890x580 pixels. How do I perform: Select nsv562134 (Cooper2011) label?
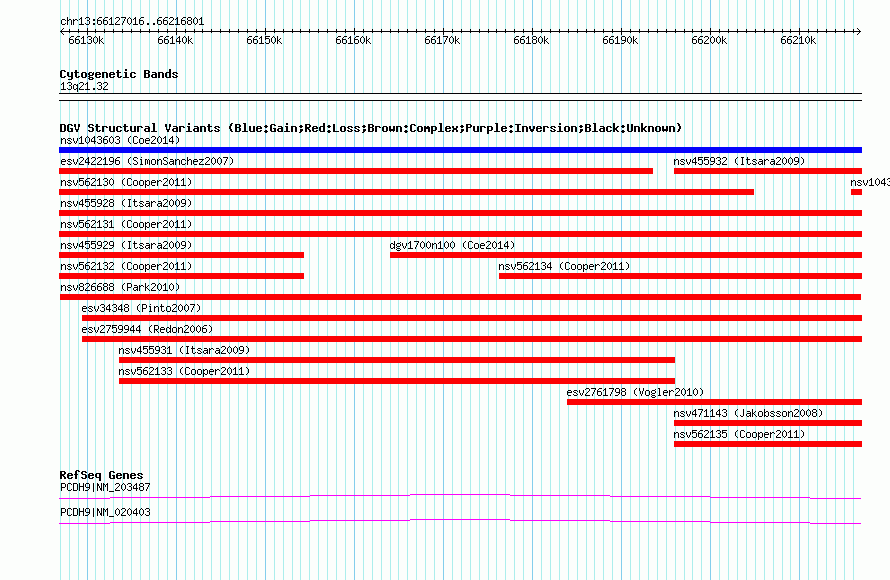[x=564, y=266]
